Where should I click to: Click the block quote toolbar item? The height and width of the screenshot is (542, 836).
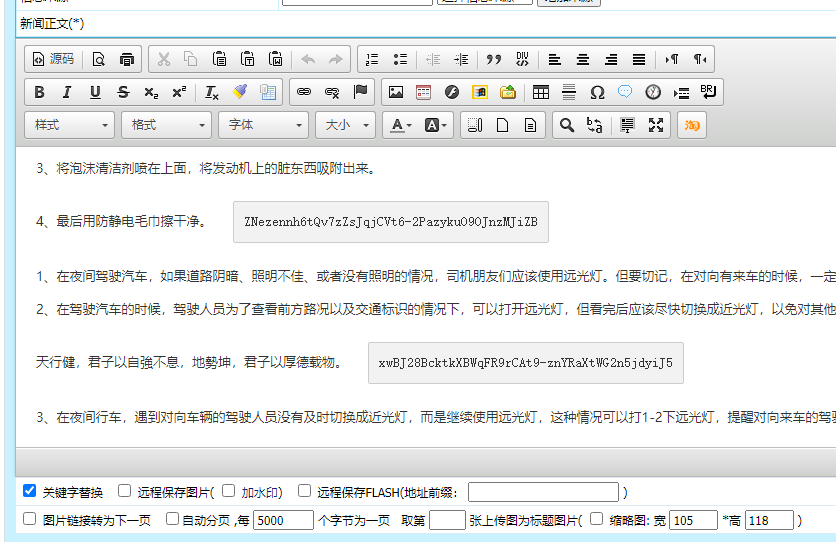pyautogui.click(x=493, y=59)
